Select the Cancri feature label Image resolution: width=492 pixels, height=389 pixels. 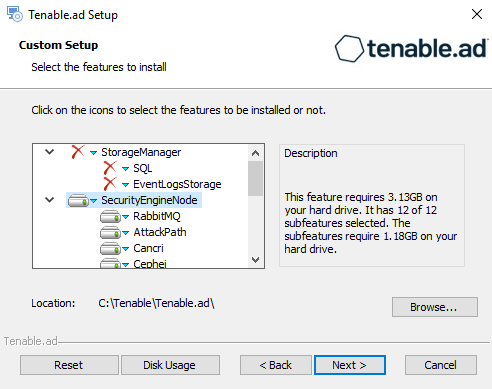(149, 248)
